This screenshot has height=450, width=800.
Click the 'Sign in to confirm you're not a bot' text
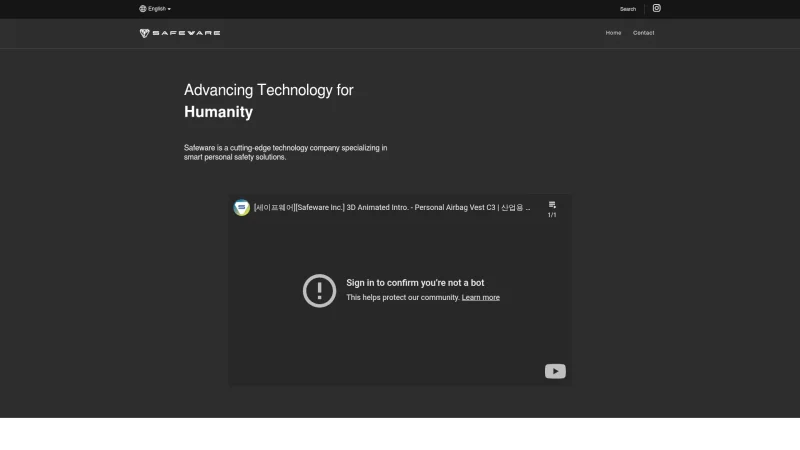[415, 283]
